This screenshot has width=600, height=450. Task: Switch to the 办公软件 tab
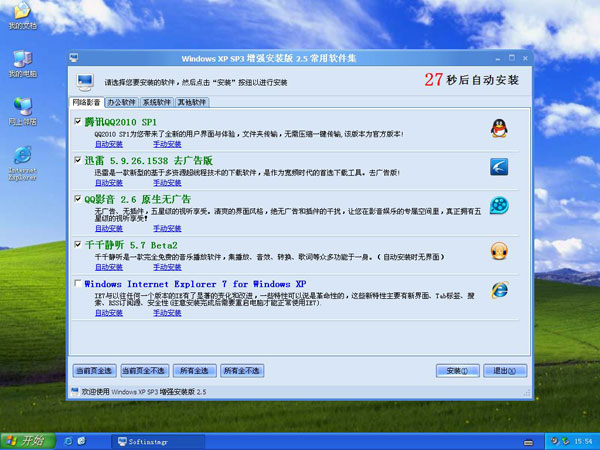coord(121,102)
